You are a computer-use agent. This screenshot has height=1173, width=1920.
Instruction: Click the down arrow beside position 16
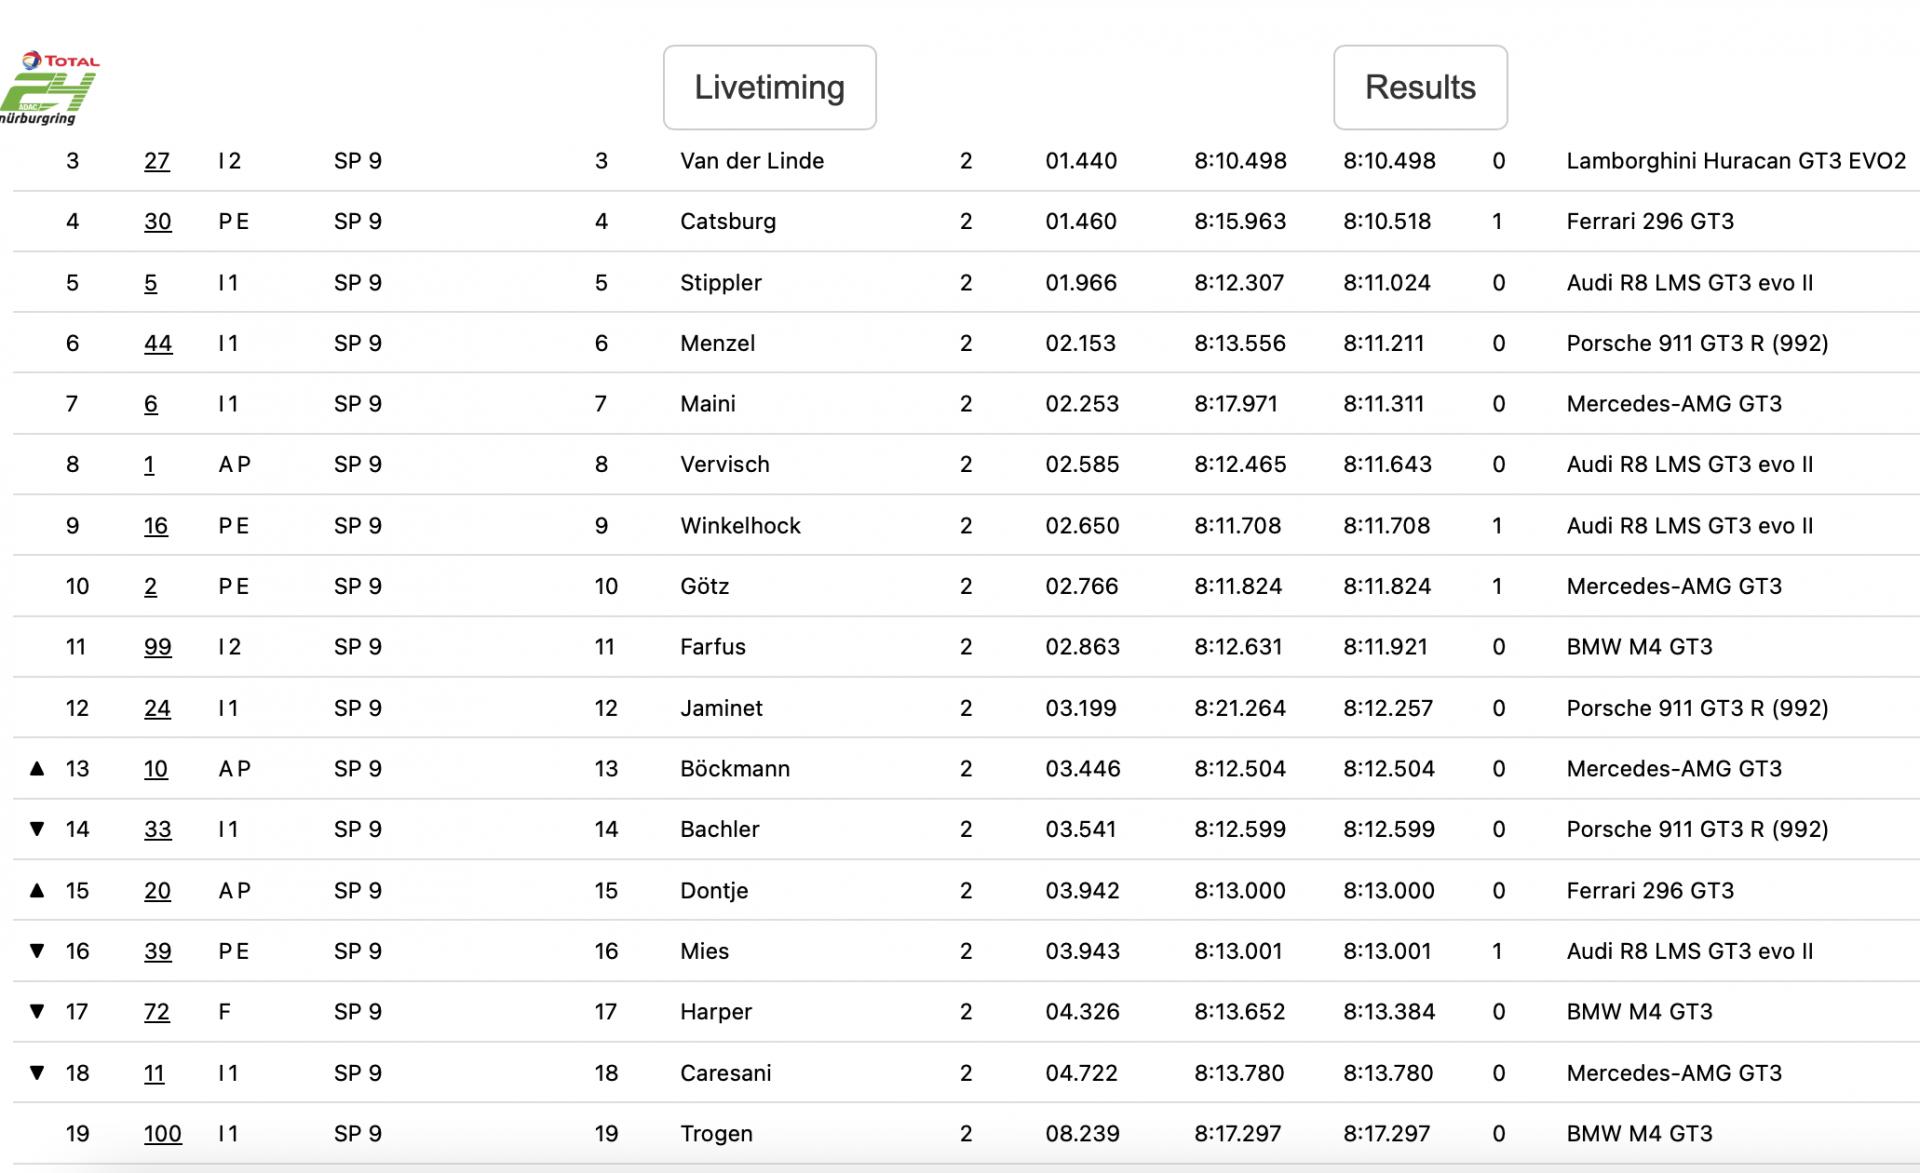[x=37, y=951]
